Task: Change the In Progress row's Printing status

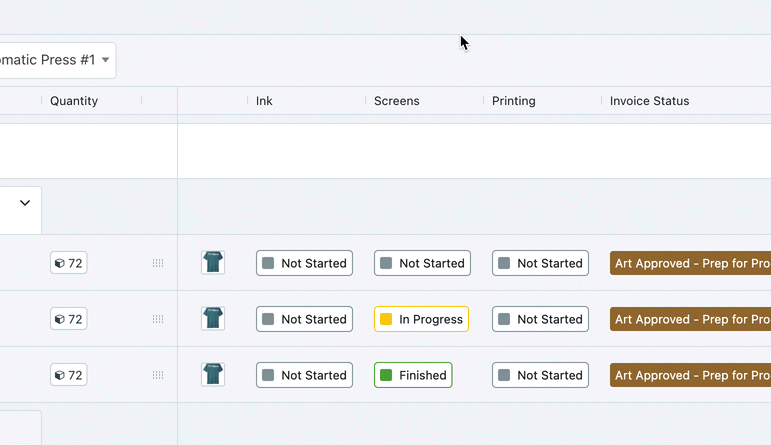Action: [x=540, y=319]
